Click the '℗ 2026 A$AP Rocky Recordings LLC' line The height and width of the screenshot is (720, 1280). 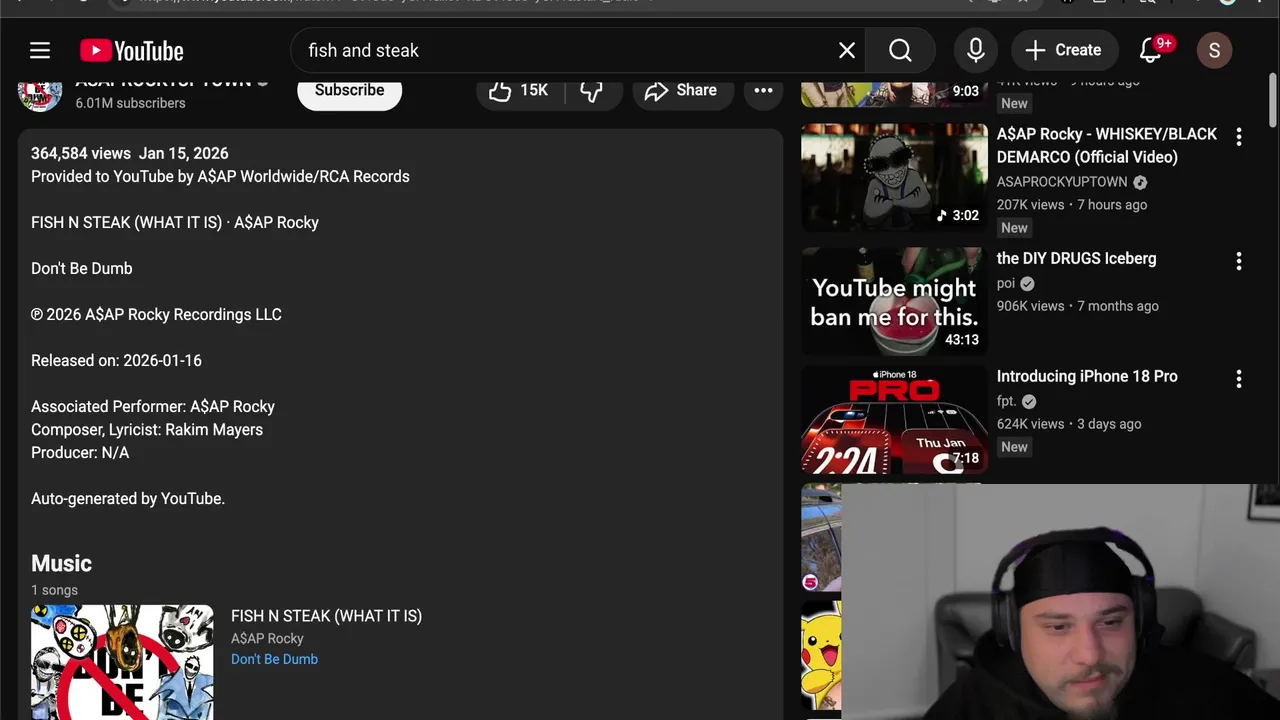pyautogui.click(x=156, y=314)
